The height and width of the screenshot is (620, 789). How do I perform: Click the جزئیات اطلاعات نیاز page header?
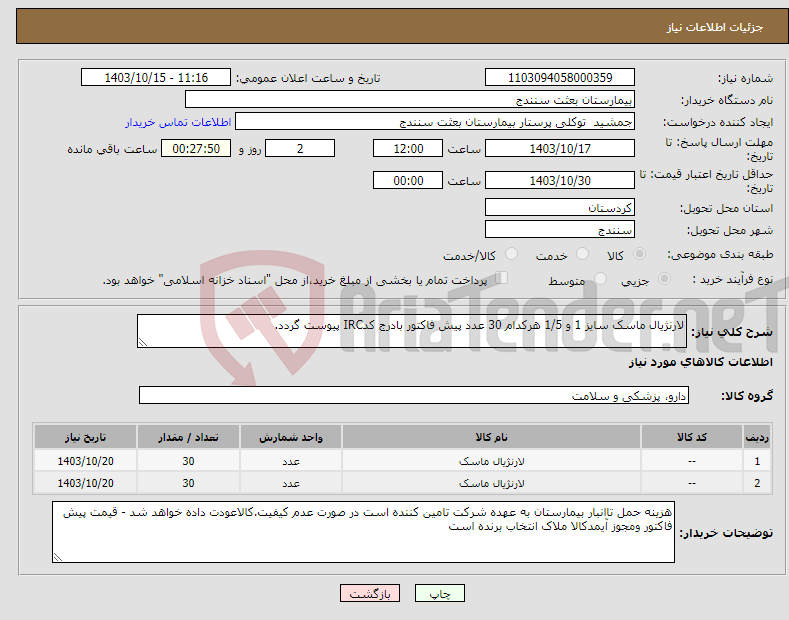715,27
